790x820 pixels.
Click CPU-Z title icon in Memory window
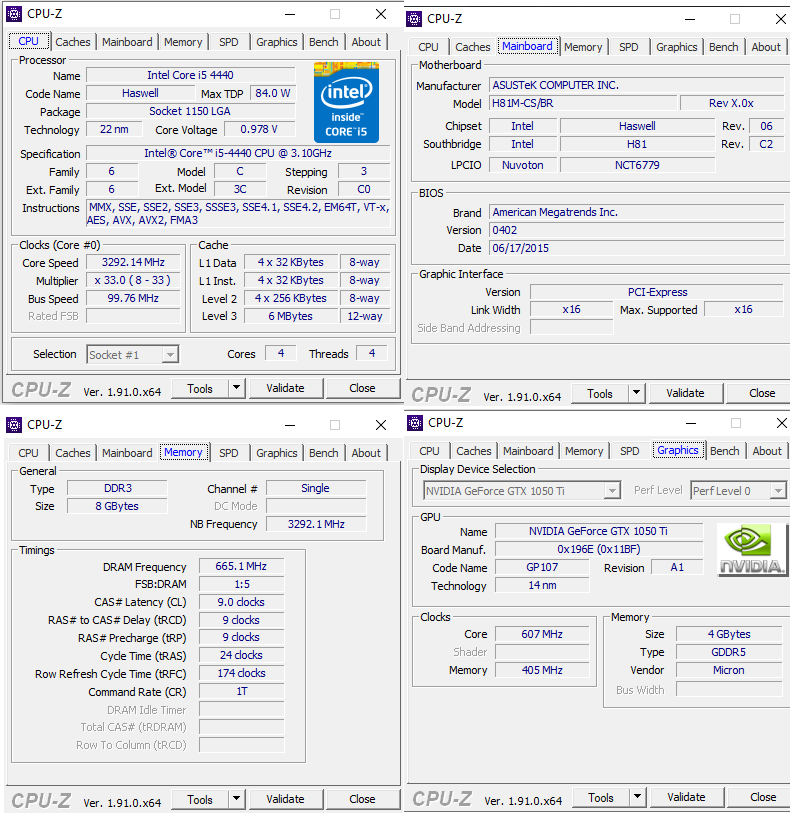(14, 425)
